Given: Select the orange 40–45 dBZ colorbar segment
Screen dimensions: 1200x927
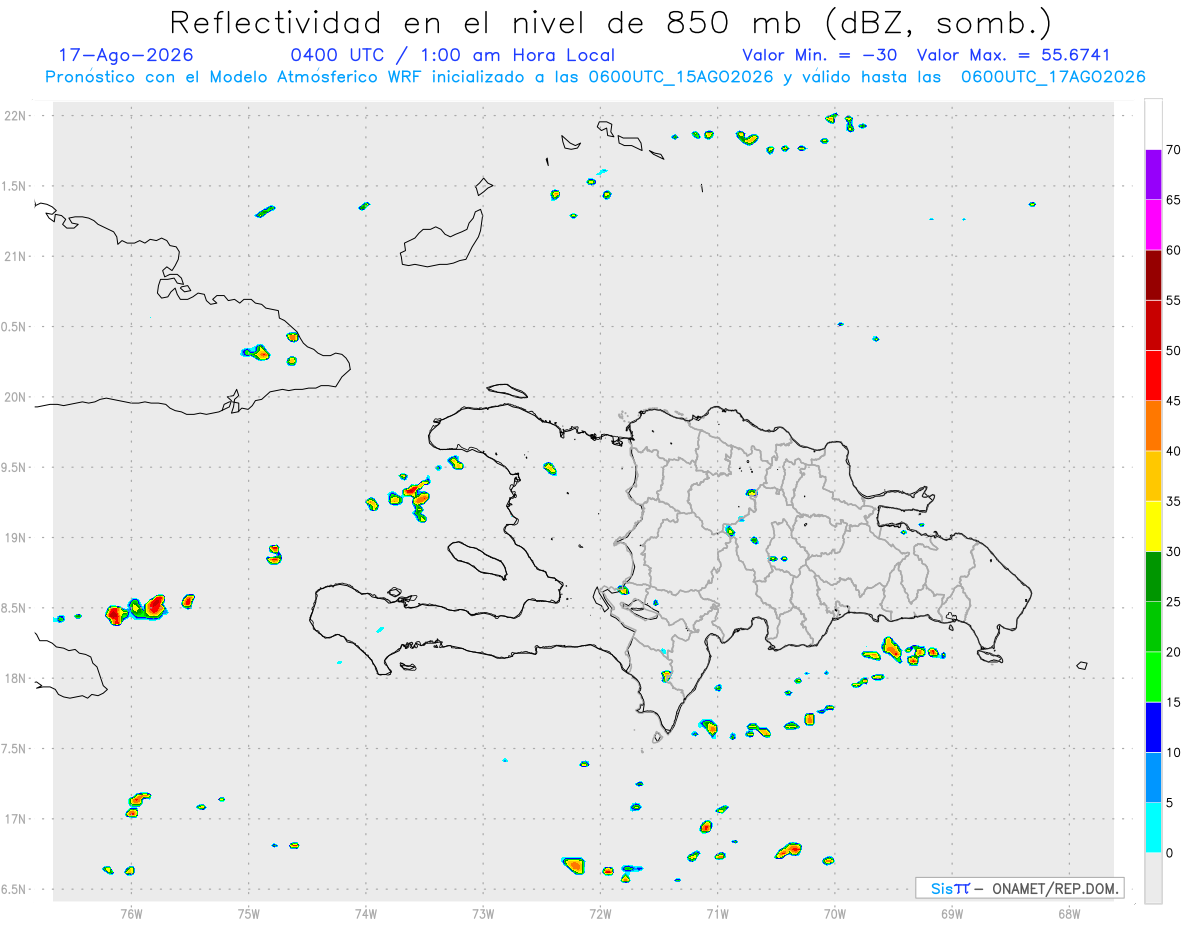Looking at the screenshot, I should tap(1153, 426).
